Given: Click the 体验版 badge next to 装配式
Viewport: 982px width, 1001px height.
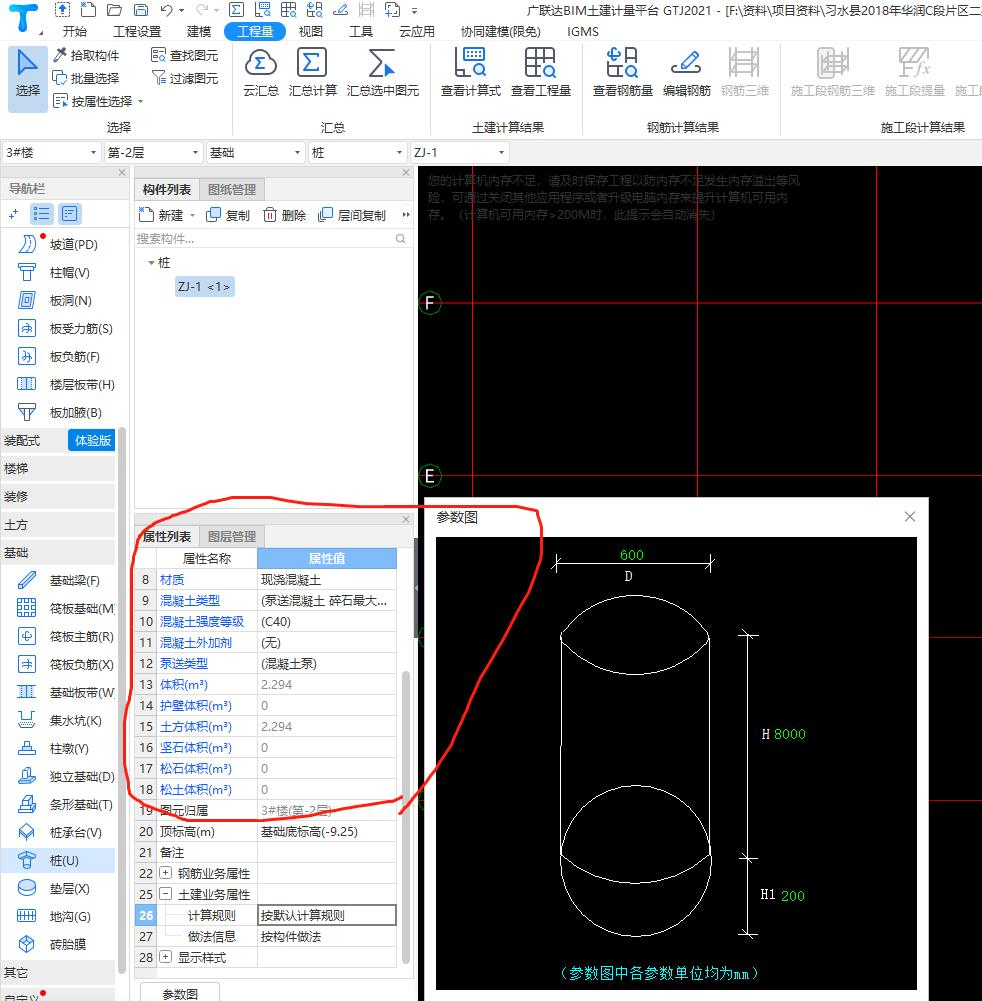Looking at the screenshot, I should point(92,440).
